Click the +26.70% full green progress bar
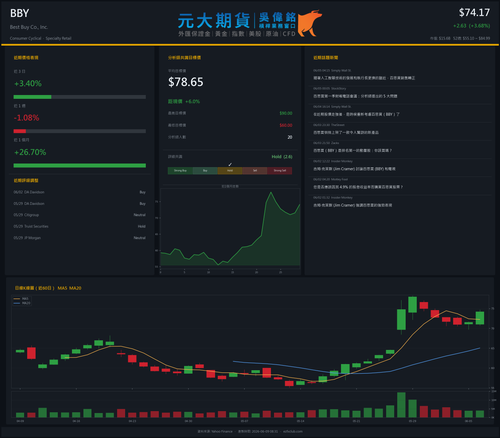Screen dimensions: 500x438 [80, 166]
